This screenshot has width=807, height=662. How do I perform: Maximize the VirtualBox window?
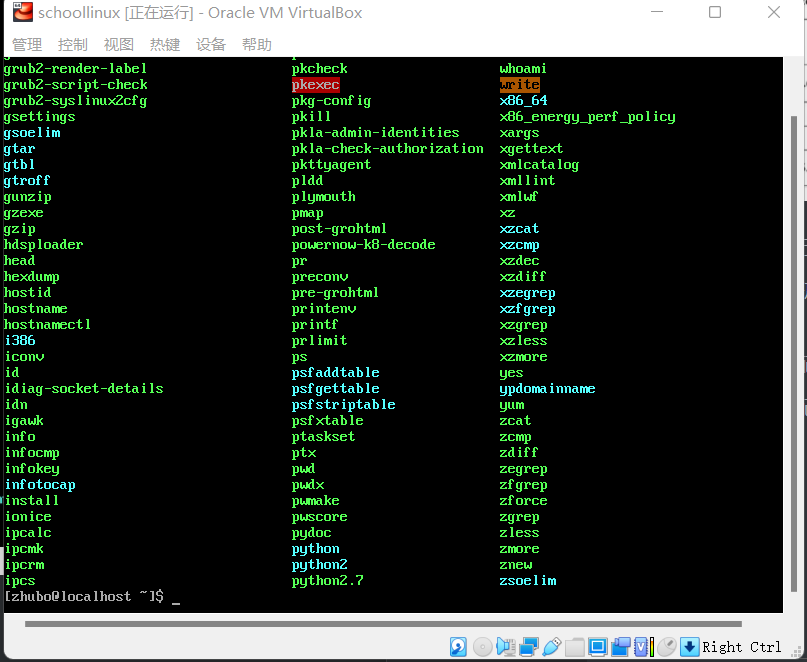pos(715,12)
